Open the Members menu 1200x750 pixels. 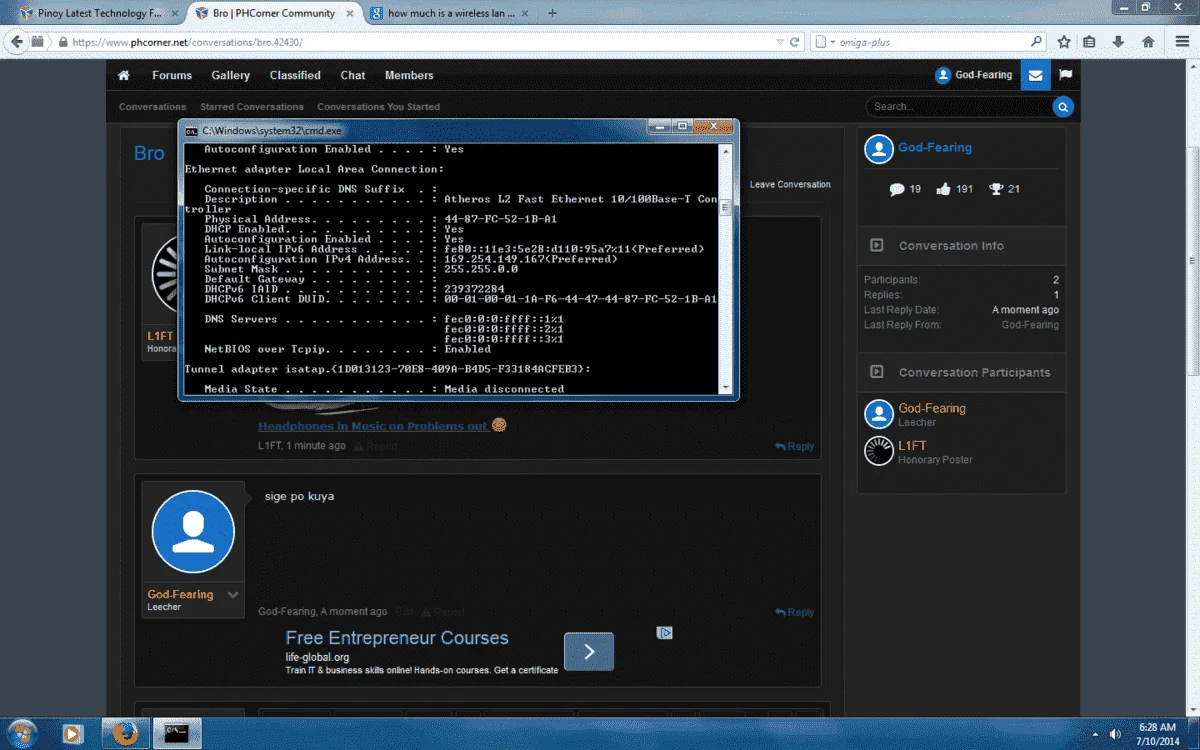tap(409, 75)
